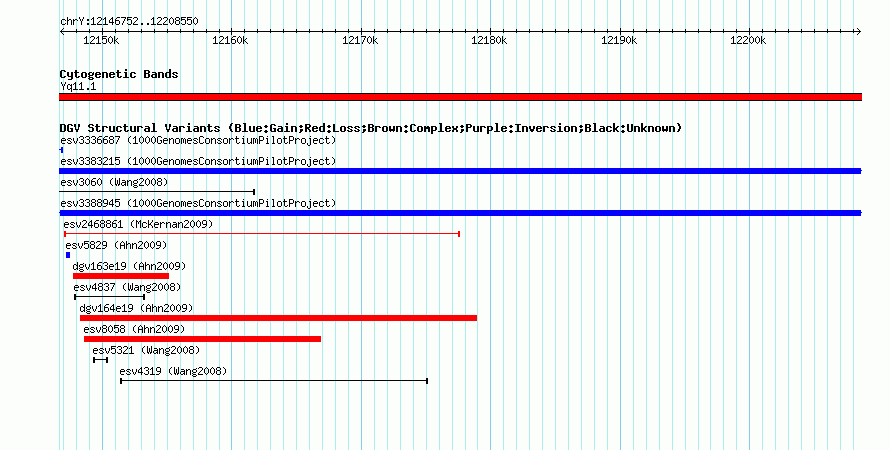Select the blue esv3388945 gain bar

point(460,213)
